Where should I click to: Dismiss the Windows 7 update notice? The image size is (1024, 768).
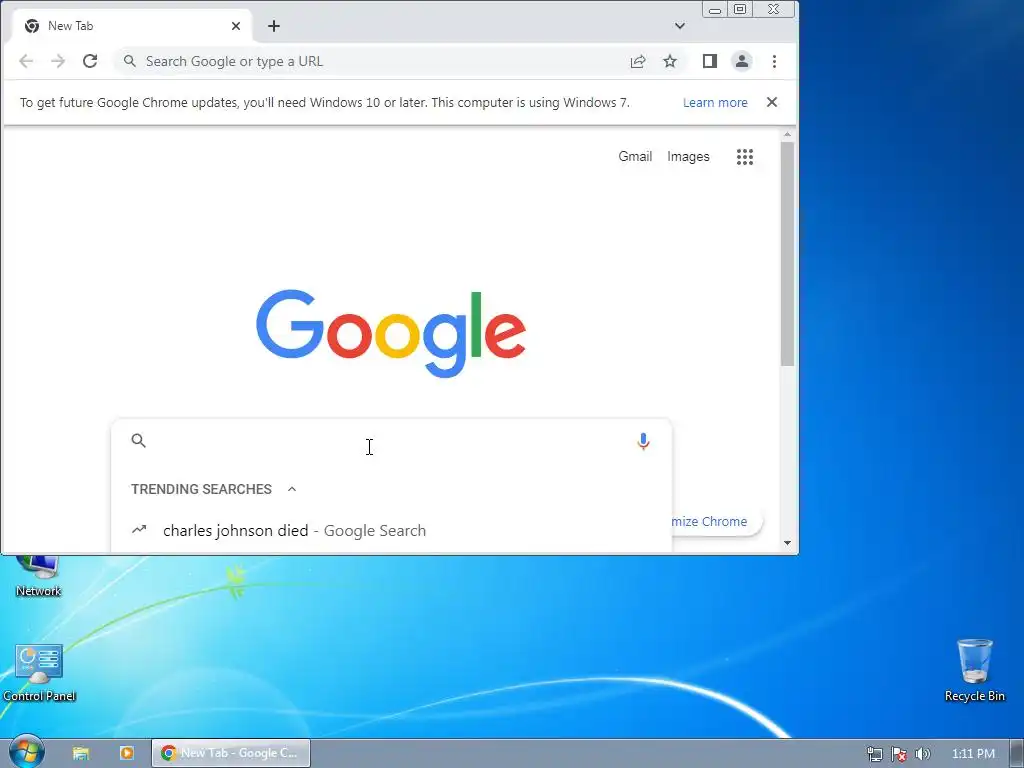[772, 102]
